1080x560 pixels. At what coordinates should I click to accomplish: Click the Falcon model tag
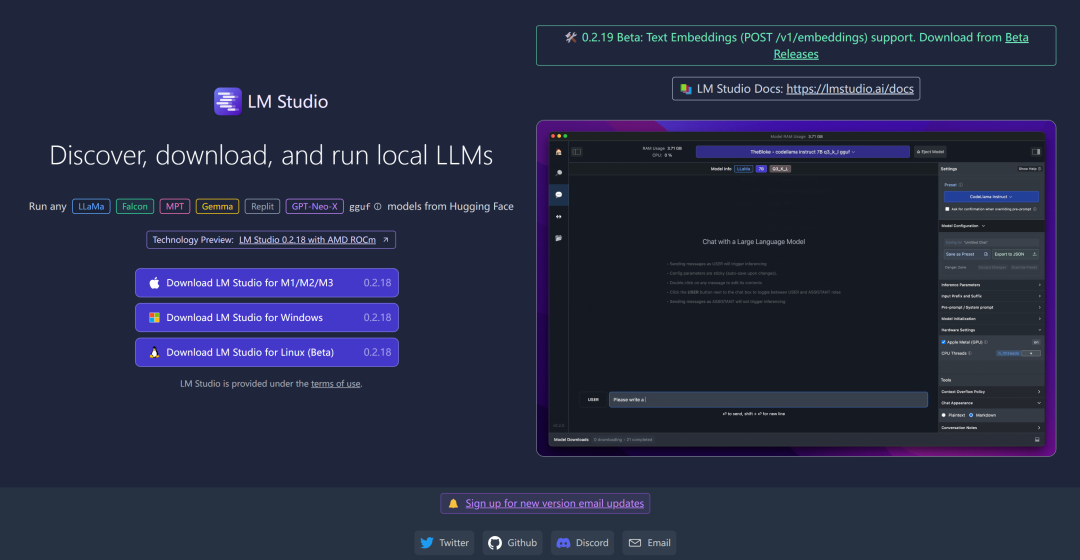click(135, 207)
